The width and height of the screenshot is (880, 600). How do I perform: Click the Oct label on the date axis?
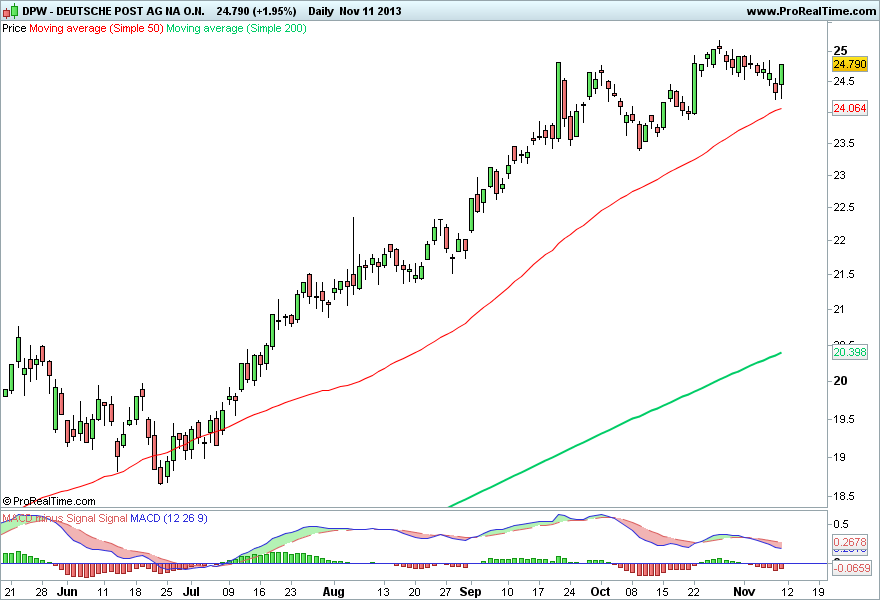[601, 592]
